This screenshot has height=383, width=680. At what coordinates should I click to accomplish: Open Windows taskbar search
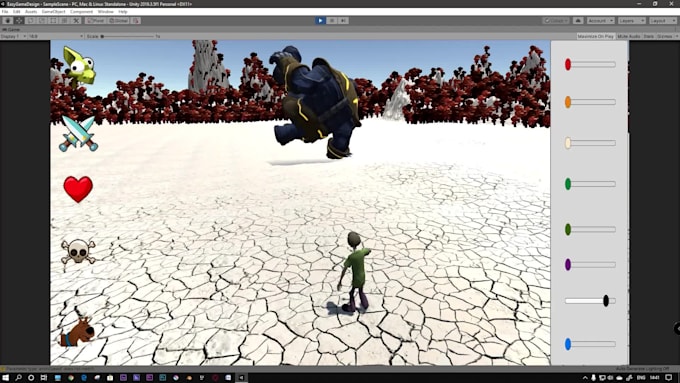point(18,378)
